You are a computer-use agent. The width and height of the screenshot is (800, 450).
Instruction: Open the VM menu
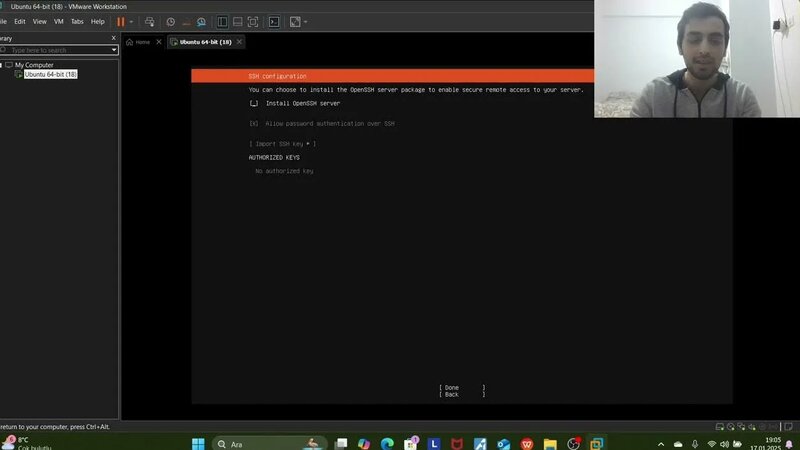pyautogui.click(x=59, y=21)
